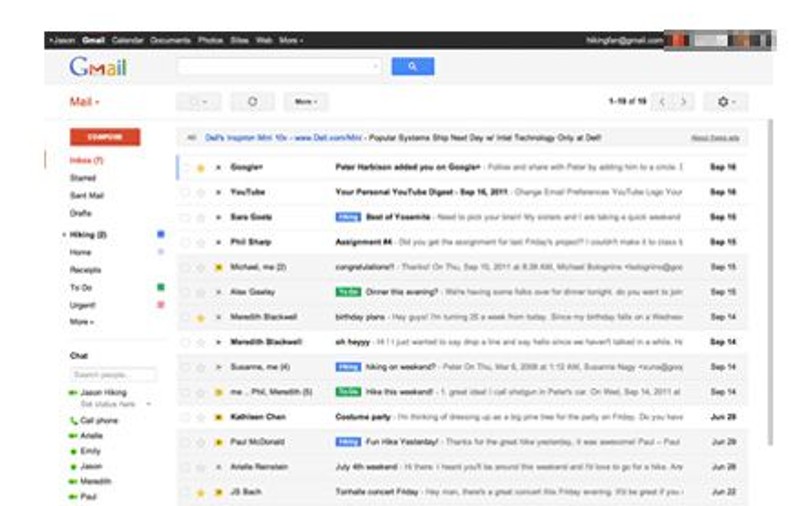Open the Starred folder
This screenshot has width=800, height=506.
coord(83,178)
